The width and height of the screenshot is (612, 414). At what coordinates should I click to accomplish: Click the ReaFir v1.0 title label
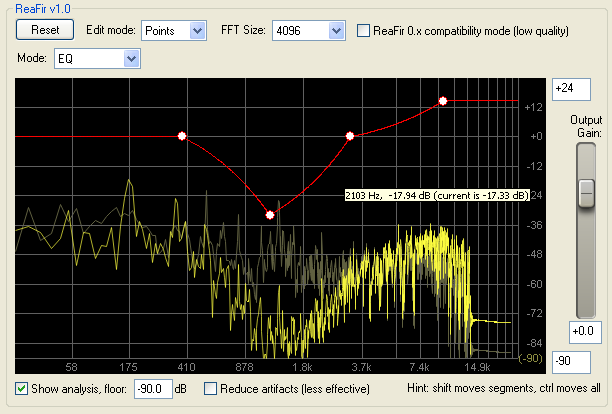tap(42, 9)
